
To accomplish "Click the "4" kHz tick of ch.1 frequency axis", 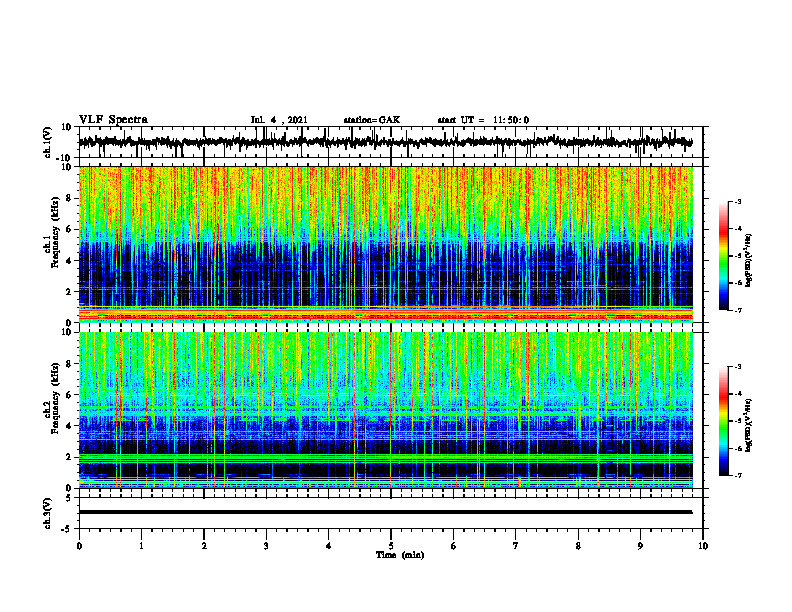I will pos(69,261).
